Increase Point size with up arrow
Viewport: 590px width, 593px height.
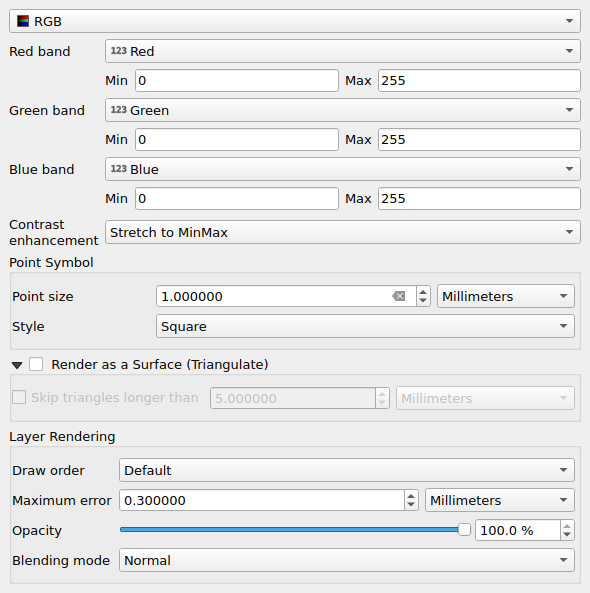[423, 292]
